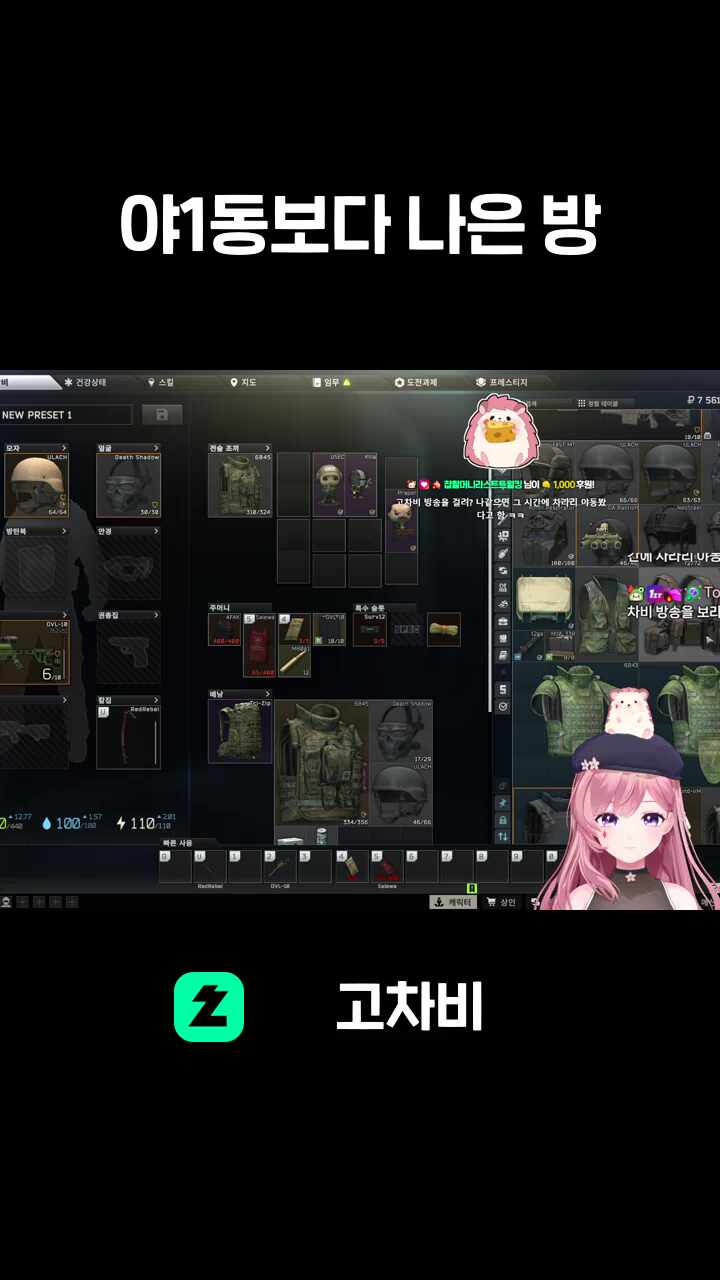Click the up-down arrows sort icon in the stash sidebar
Viewport: 720px width, 1280px height.
pyautogui.click(x=503, y=836)
